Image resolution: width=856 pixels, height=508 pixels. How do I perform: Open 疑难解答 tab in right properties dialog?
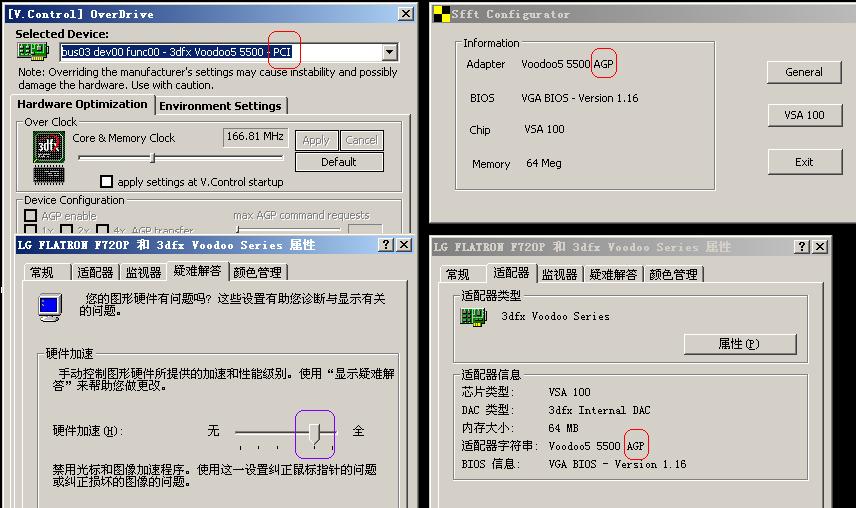coord(613,274)
